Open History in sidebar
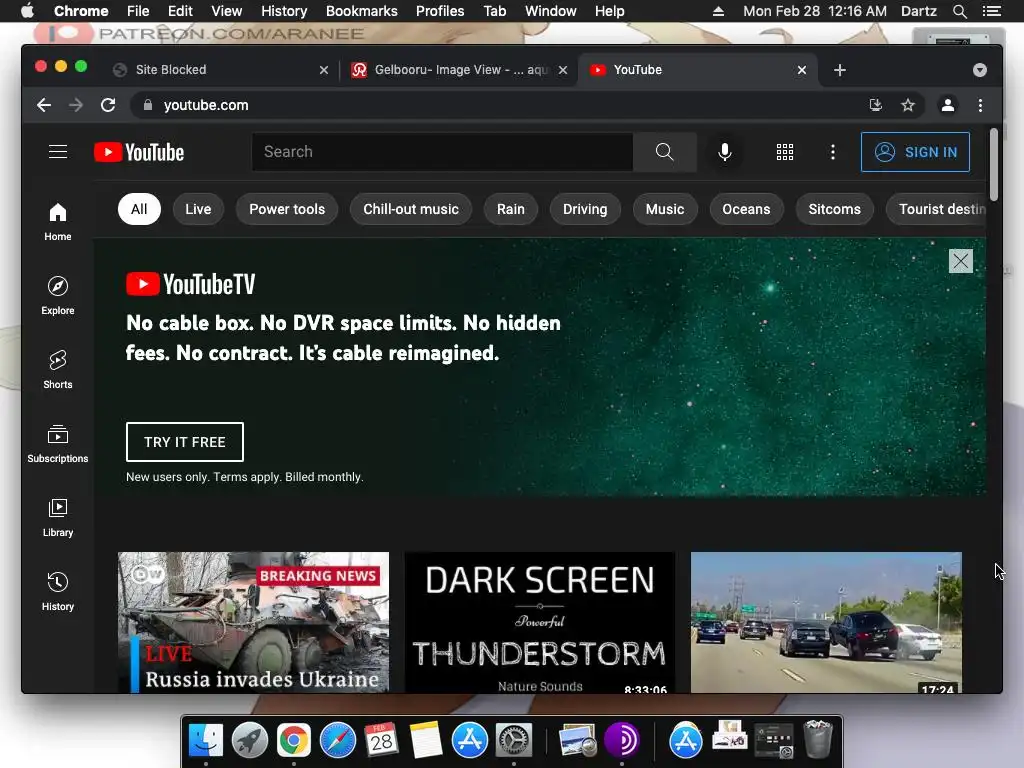The width and height of the screenshot is (1024, 768). tap(57, 591)
